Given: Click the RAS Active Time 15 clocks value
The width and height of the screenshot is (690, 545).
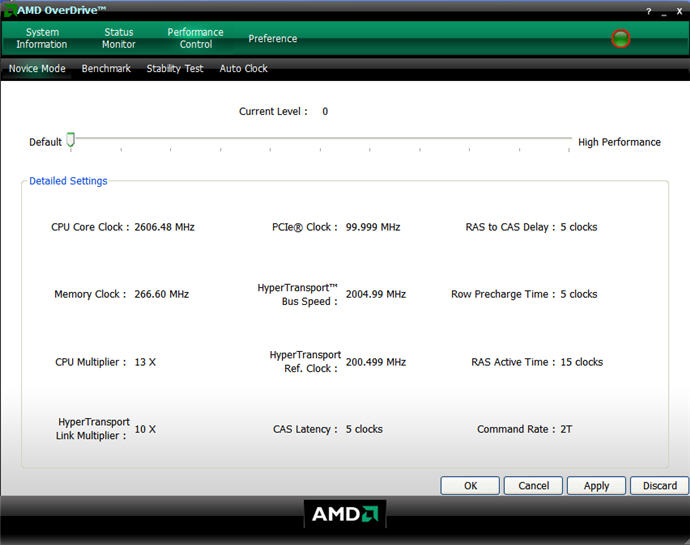Looking at the screenshot, I should click(581, 362).
